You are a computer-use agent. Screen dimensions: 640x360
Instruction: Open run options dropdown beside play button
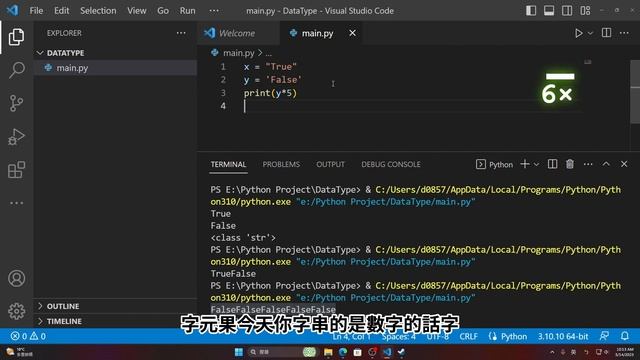(590, 33)
